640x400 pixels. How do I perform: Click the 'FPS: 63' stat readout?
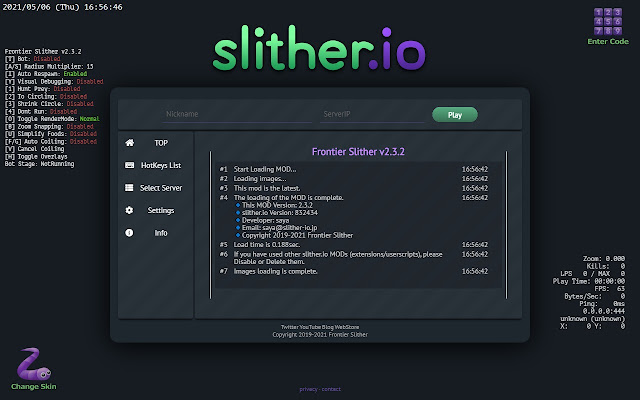tap(609, 289)
